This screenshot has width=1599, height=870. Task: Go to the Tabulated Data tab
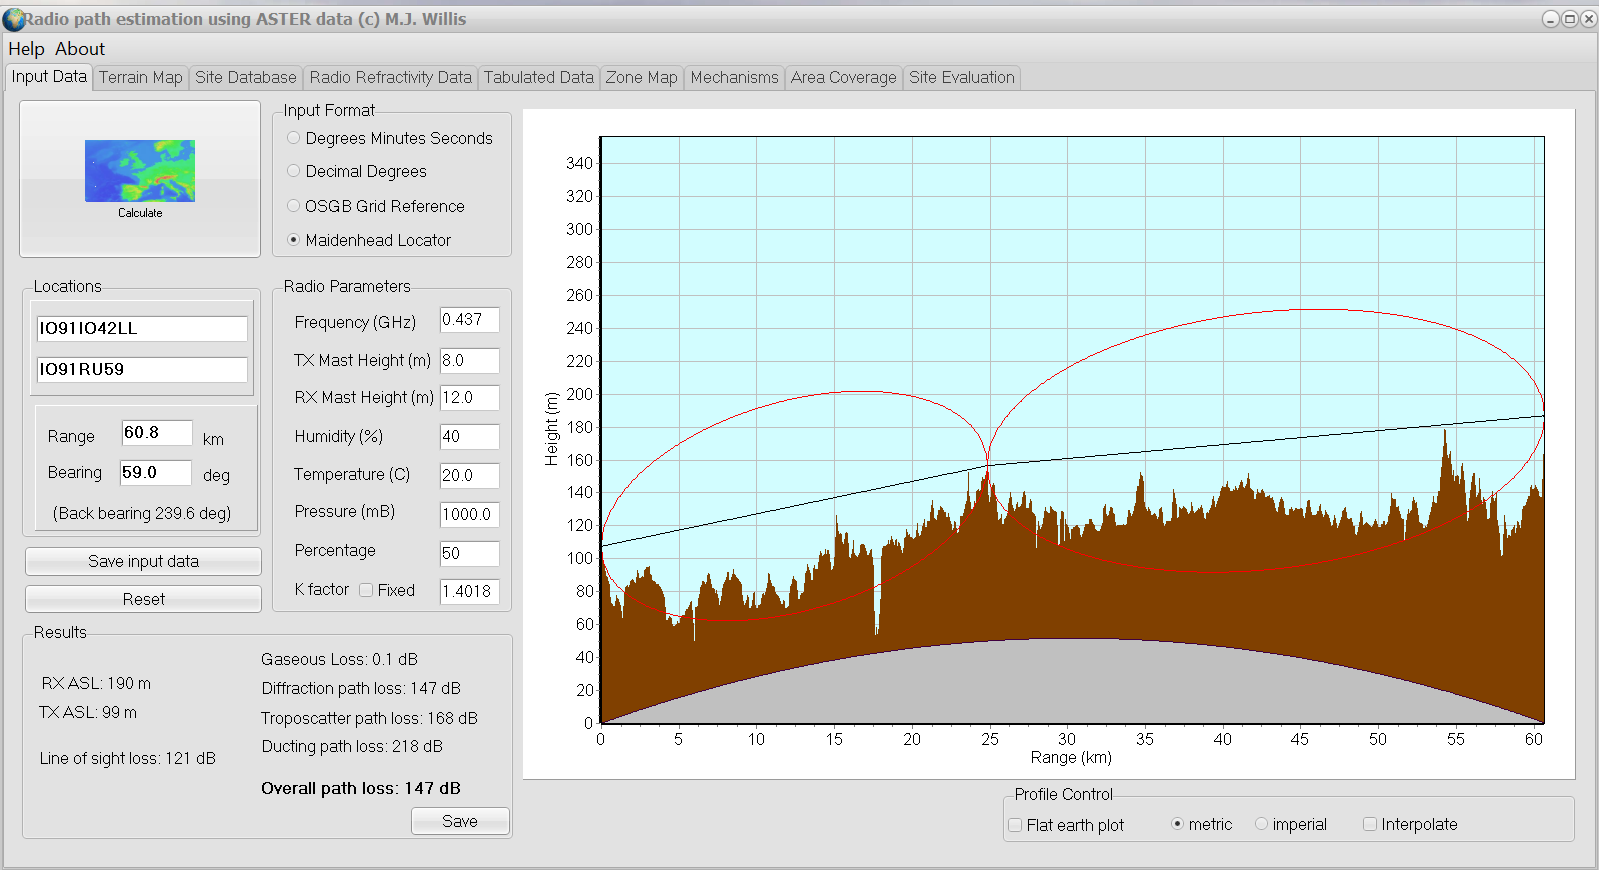point(538,78)
